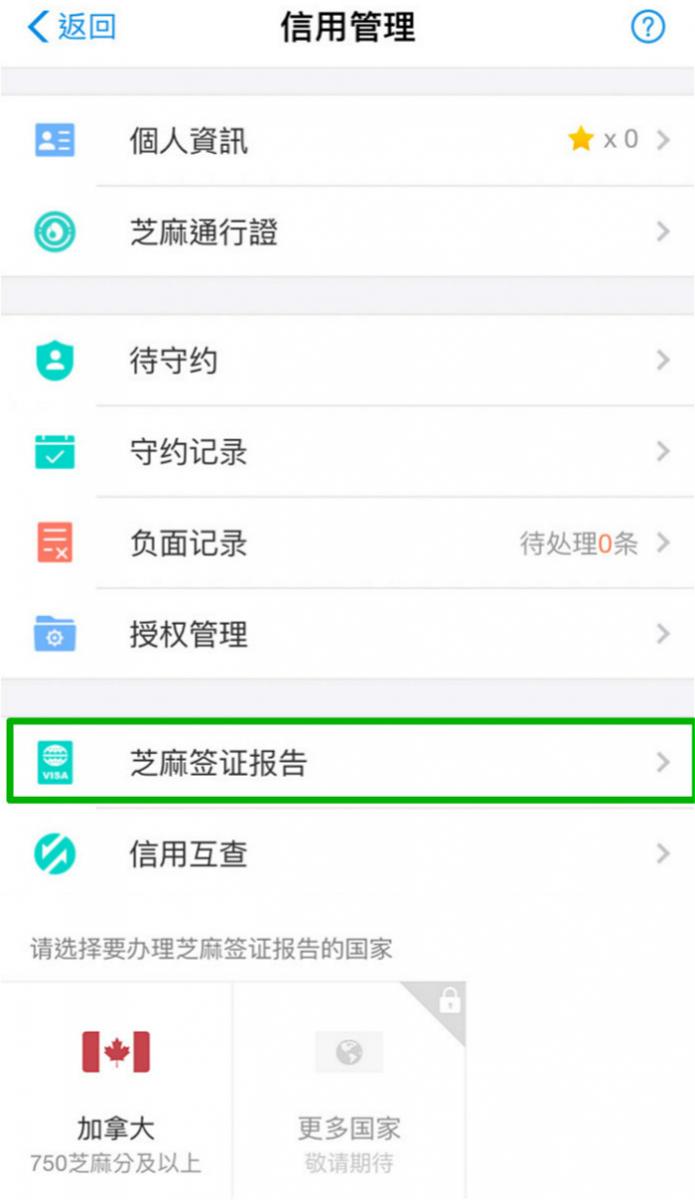Tap the red 负面记录 document icon
695x1200 pixels.
click(x=55, y=543)
